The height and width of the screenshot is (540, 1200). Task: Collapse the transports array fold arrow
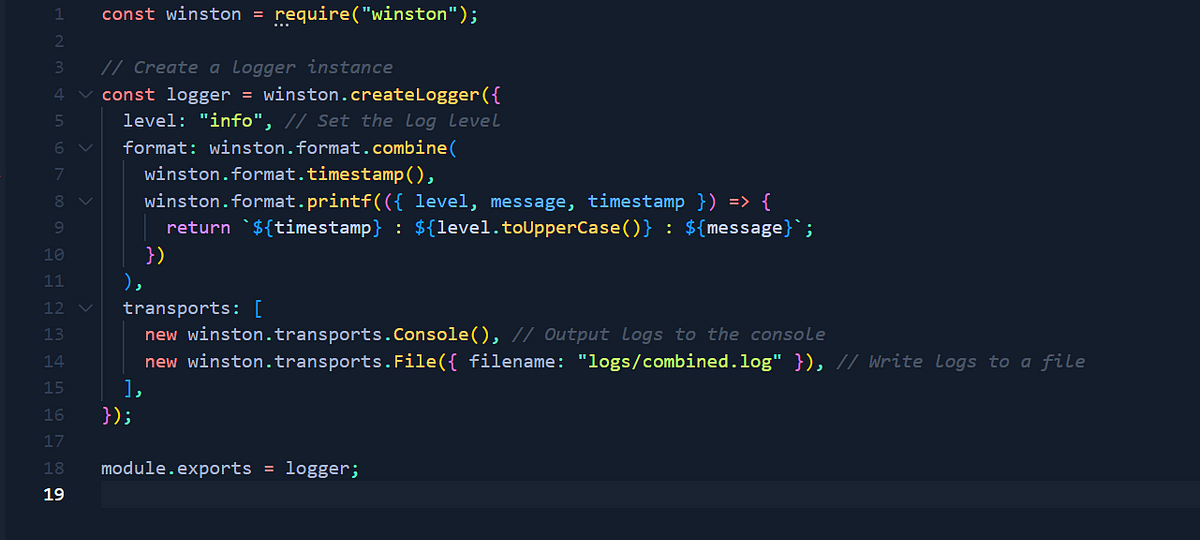(84, 308)
